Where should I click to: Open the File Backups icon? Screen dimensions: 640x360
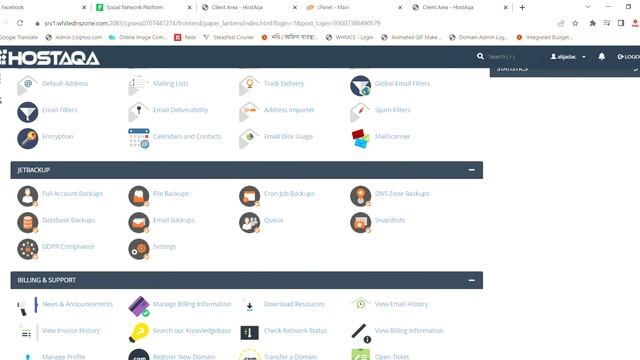pos(138,196)
